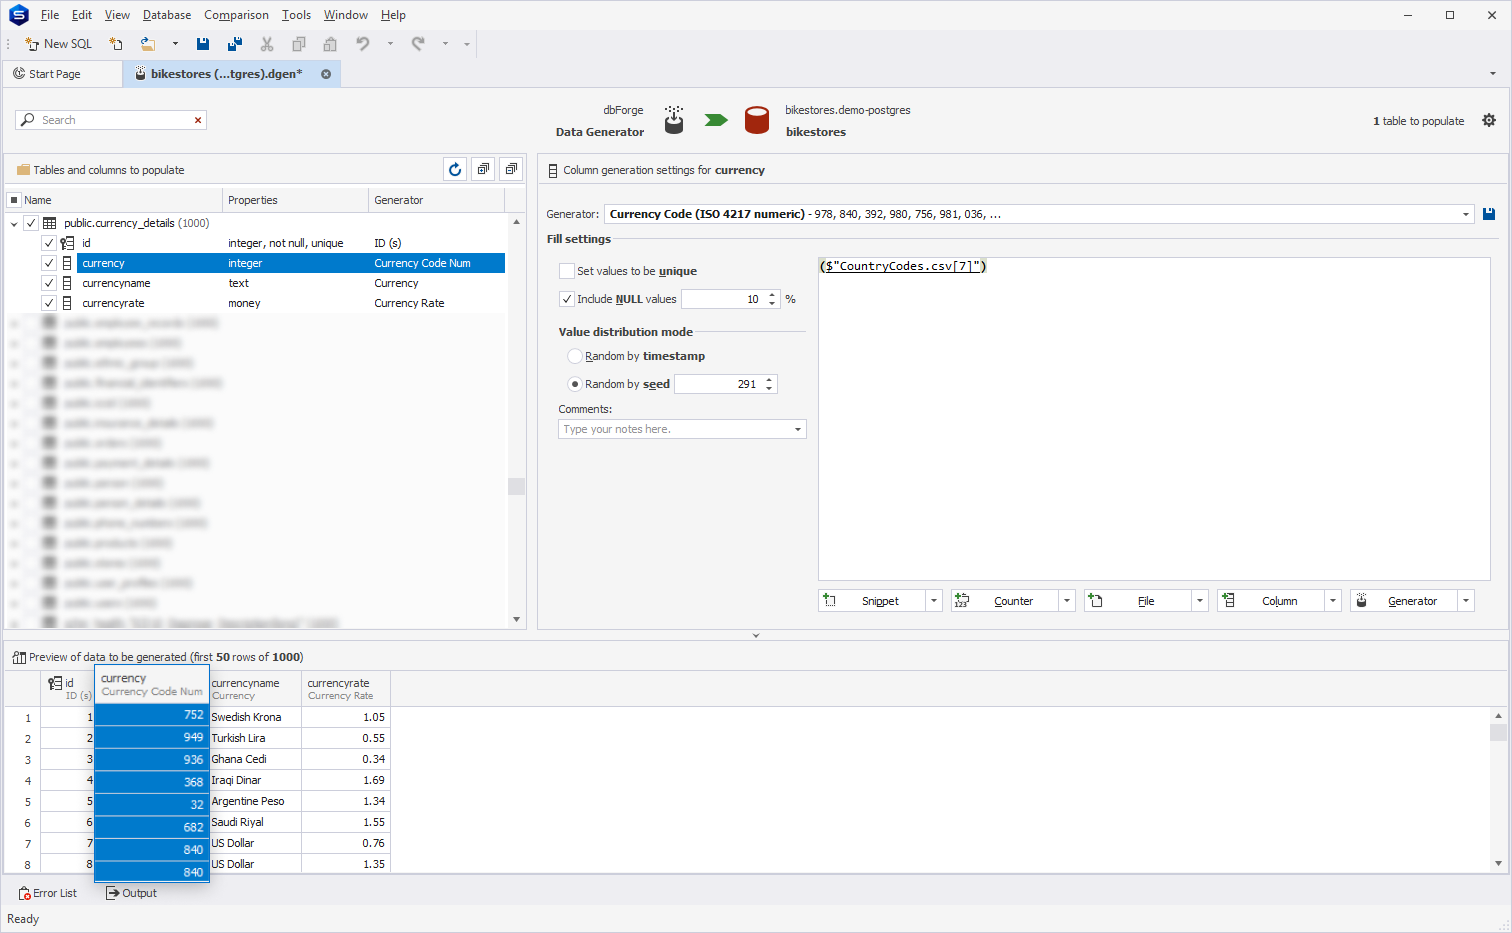This screenshot has height=933, width=1512.
Task: Click the search tables input field
Action: click(x=112, y=120)
